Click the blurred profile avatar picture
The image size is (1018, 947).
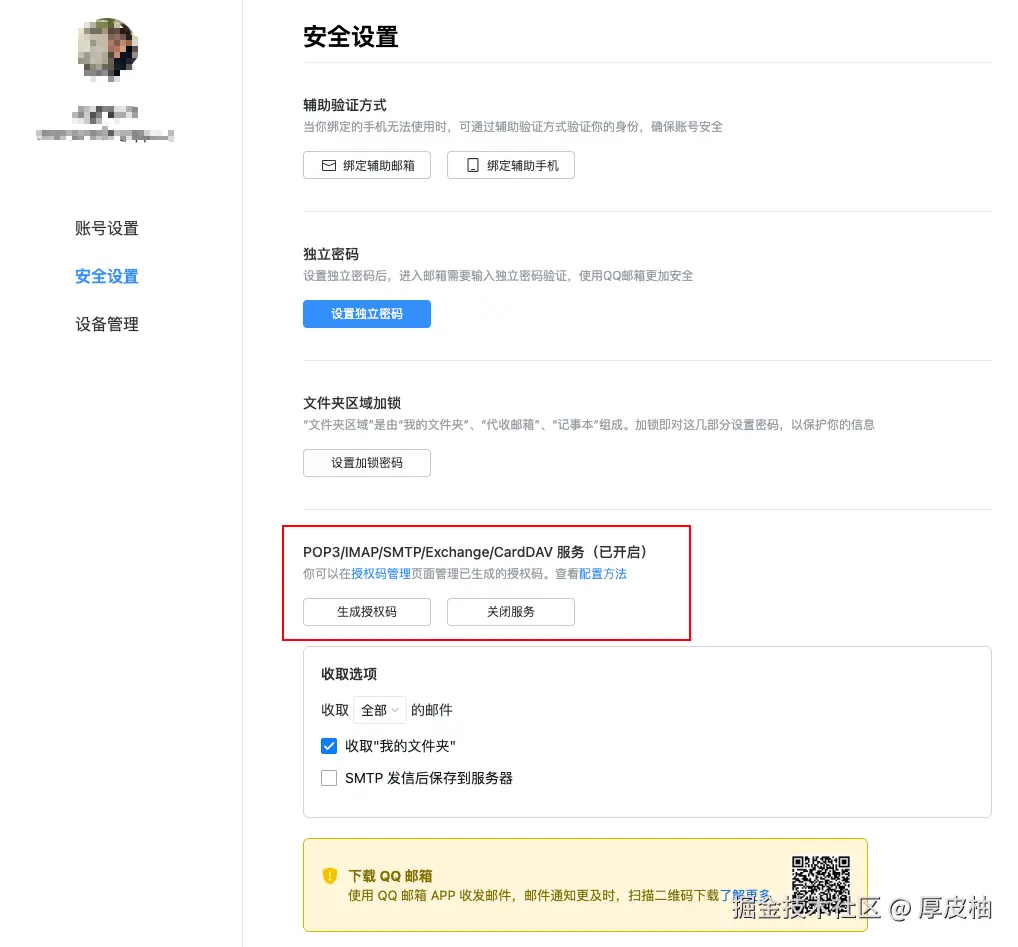pos(108,49)
